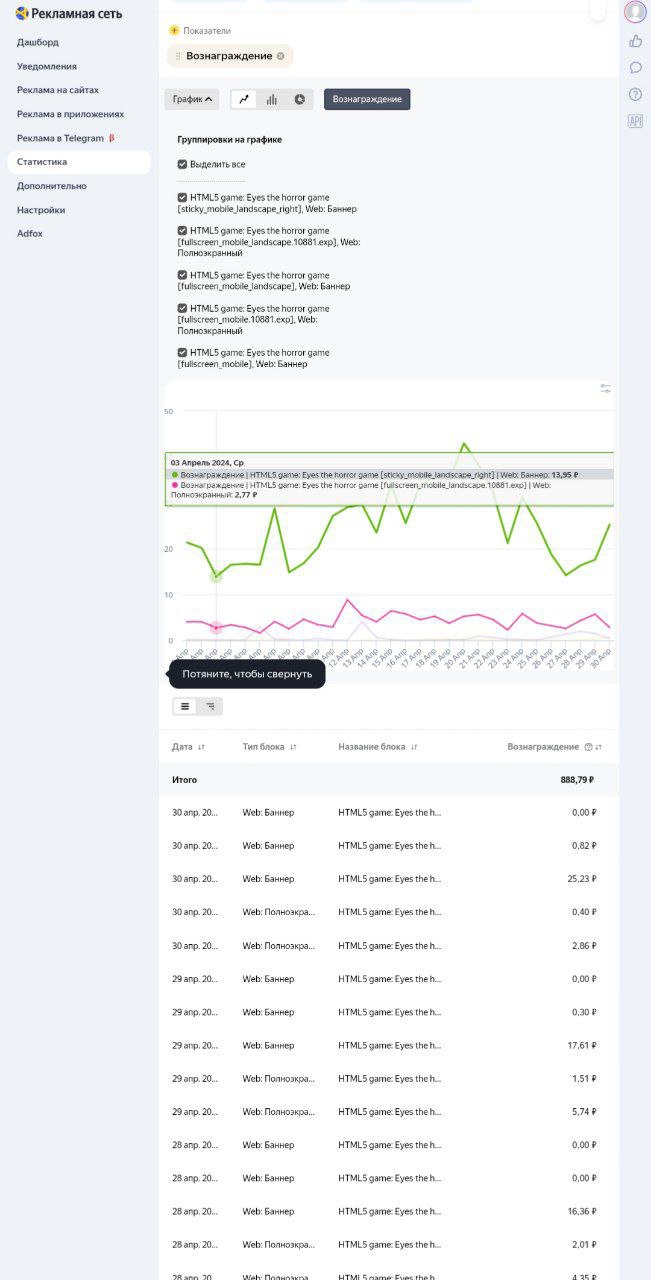
Task: Click the 'Вознаграждение' chart metric button
Action: click(x=367, y=100)
